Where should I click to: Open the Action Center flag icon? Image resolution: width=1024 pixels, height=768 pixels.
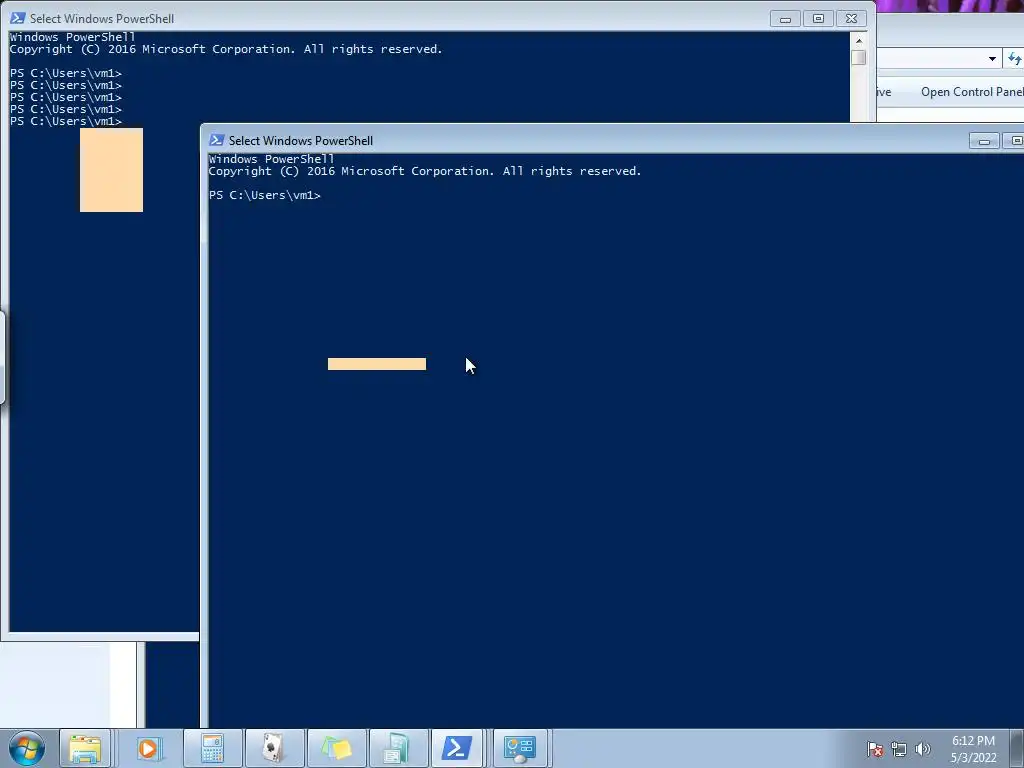[x=875, y=749]
